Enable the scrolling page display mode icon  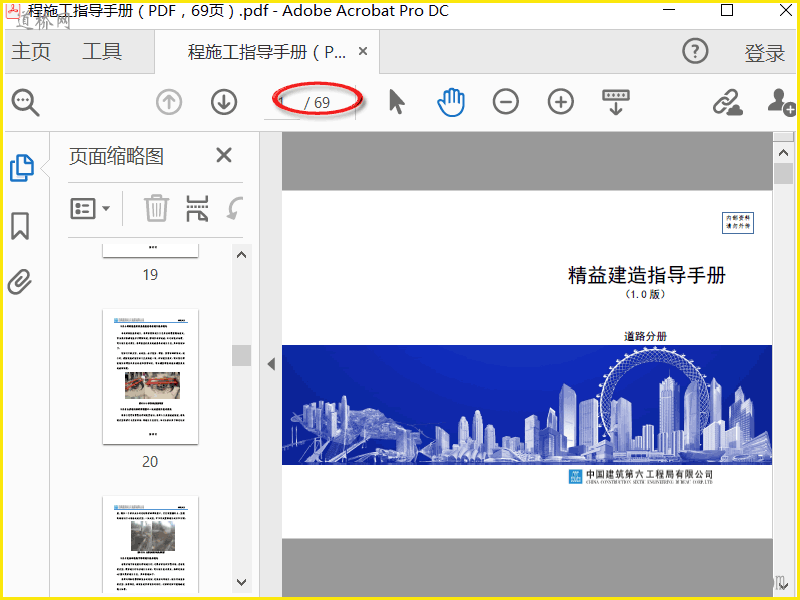tap(616, 102)
